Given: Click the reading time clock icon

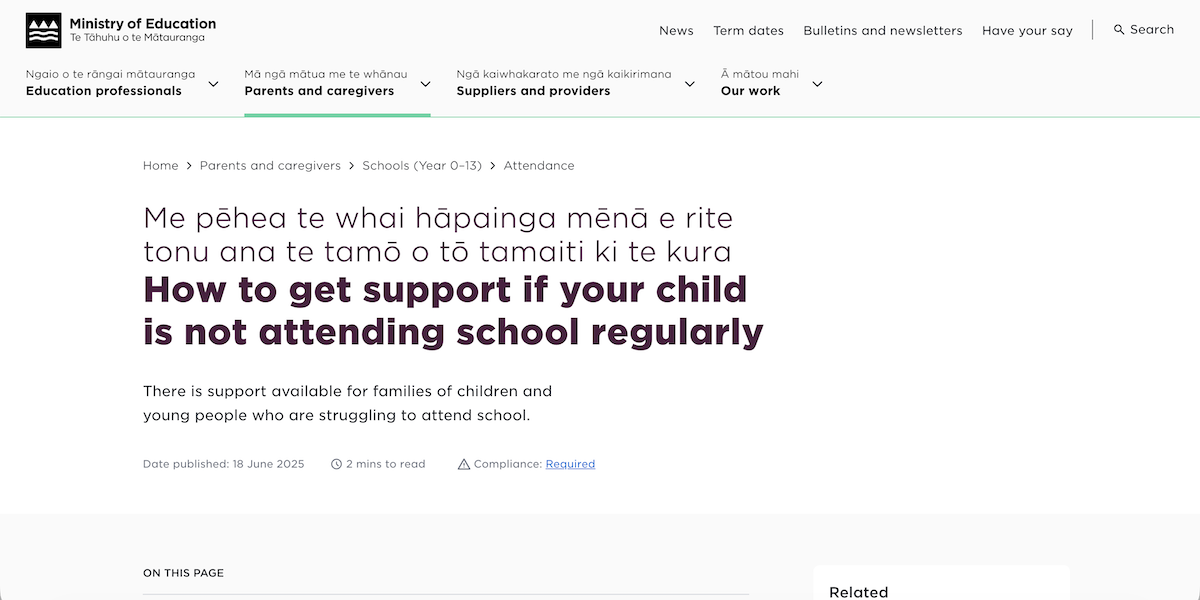Looking at the screenshot, I should click(x=337, y=463).
